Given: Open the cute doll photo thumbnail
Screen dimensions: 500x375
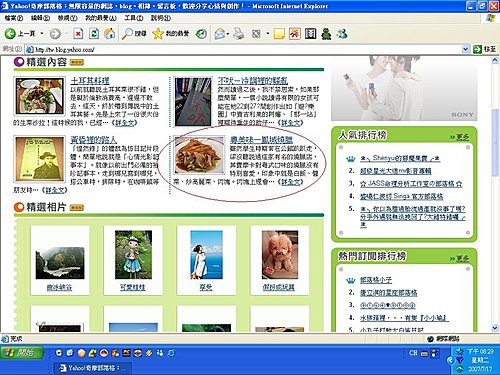Looking at the screenshot, I should click(133, 255).
